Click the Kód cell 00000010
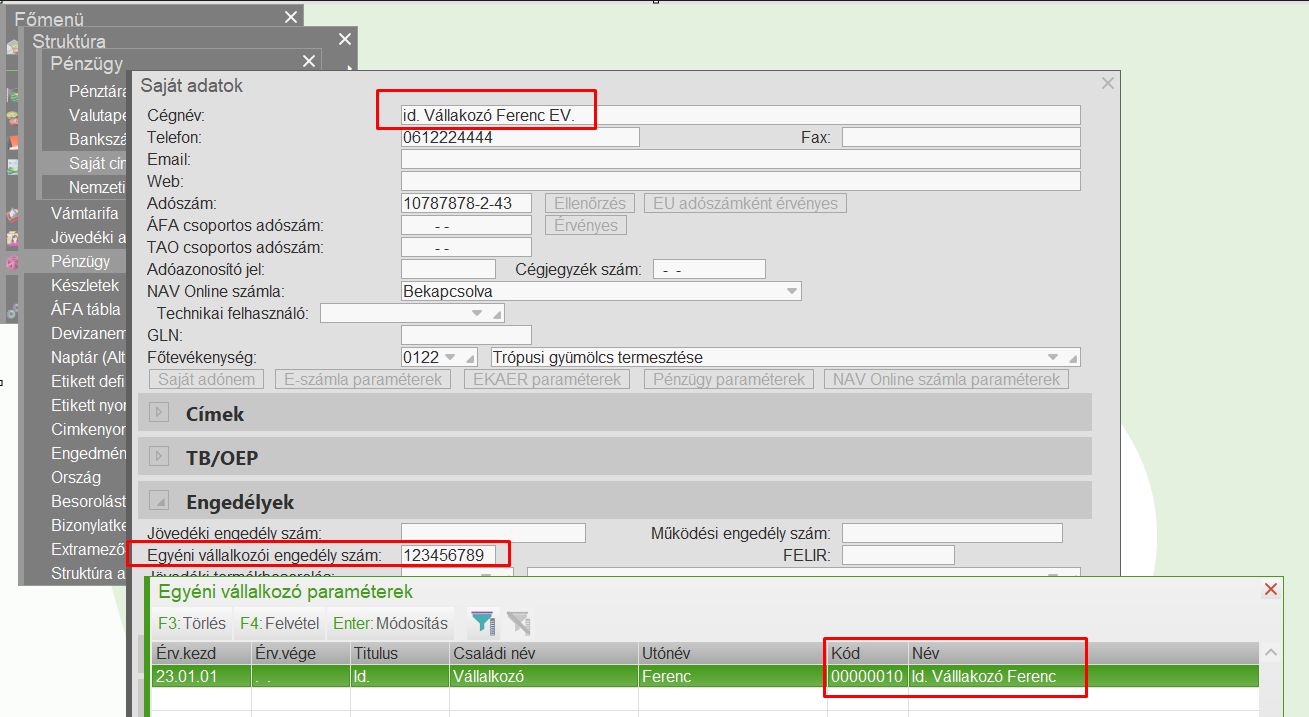 tap(867, 676)
